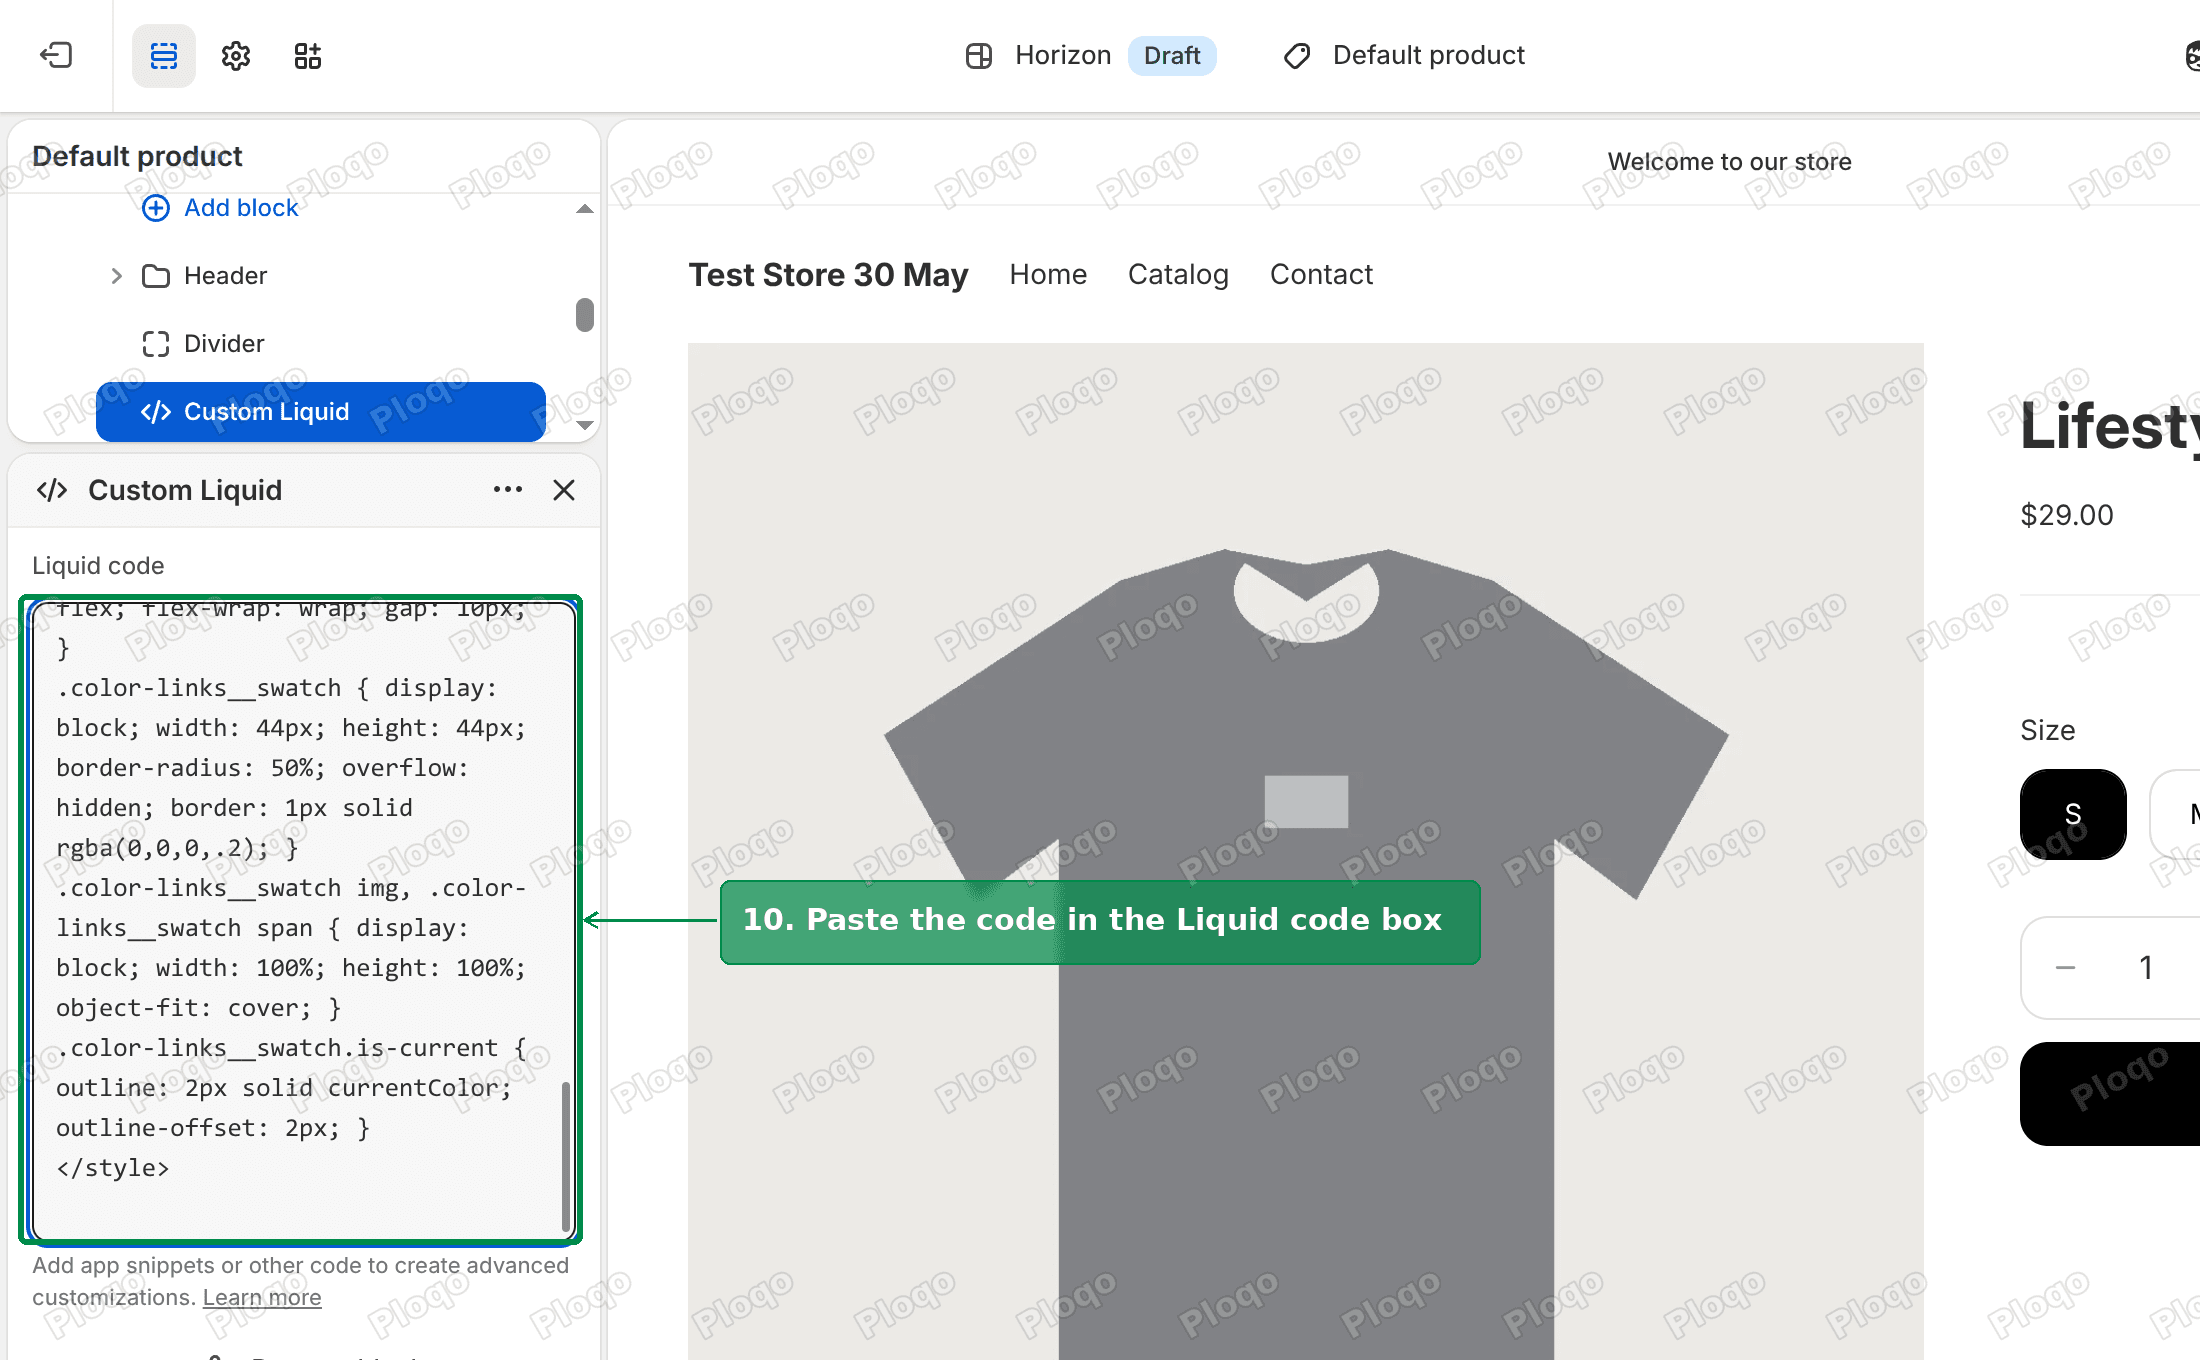Click the sidebar tree scroll-down arrow
Viewport: 2200px width, 1360px height.
click(x=585, y=425)
